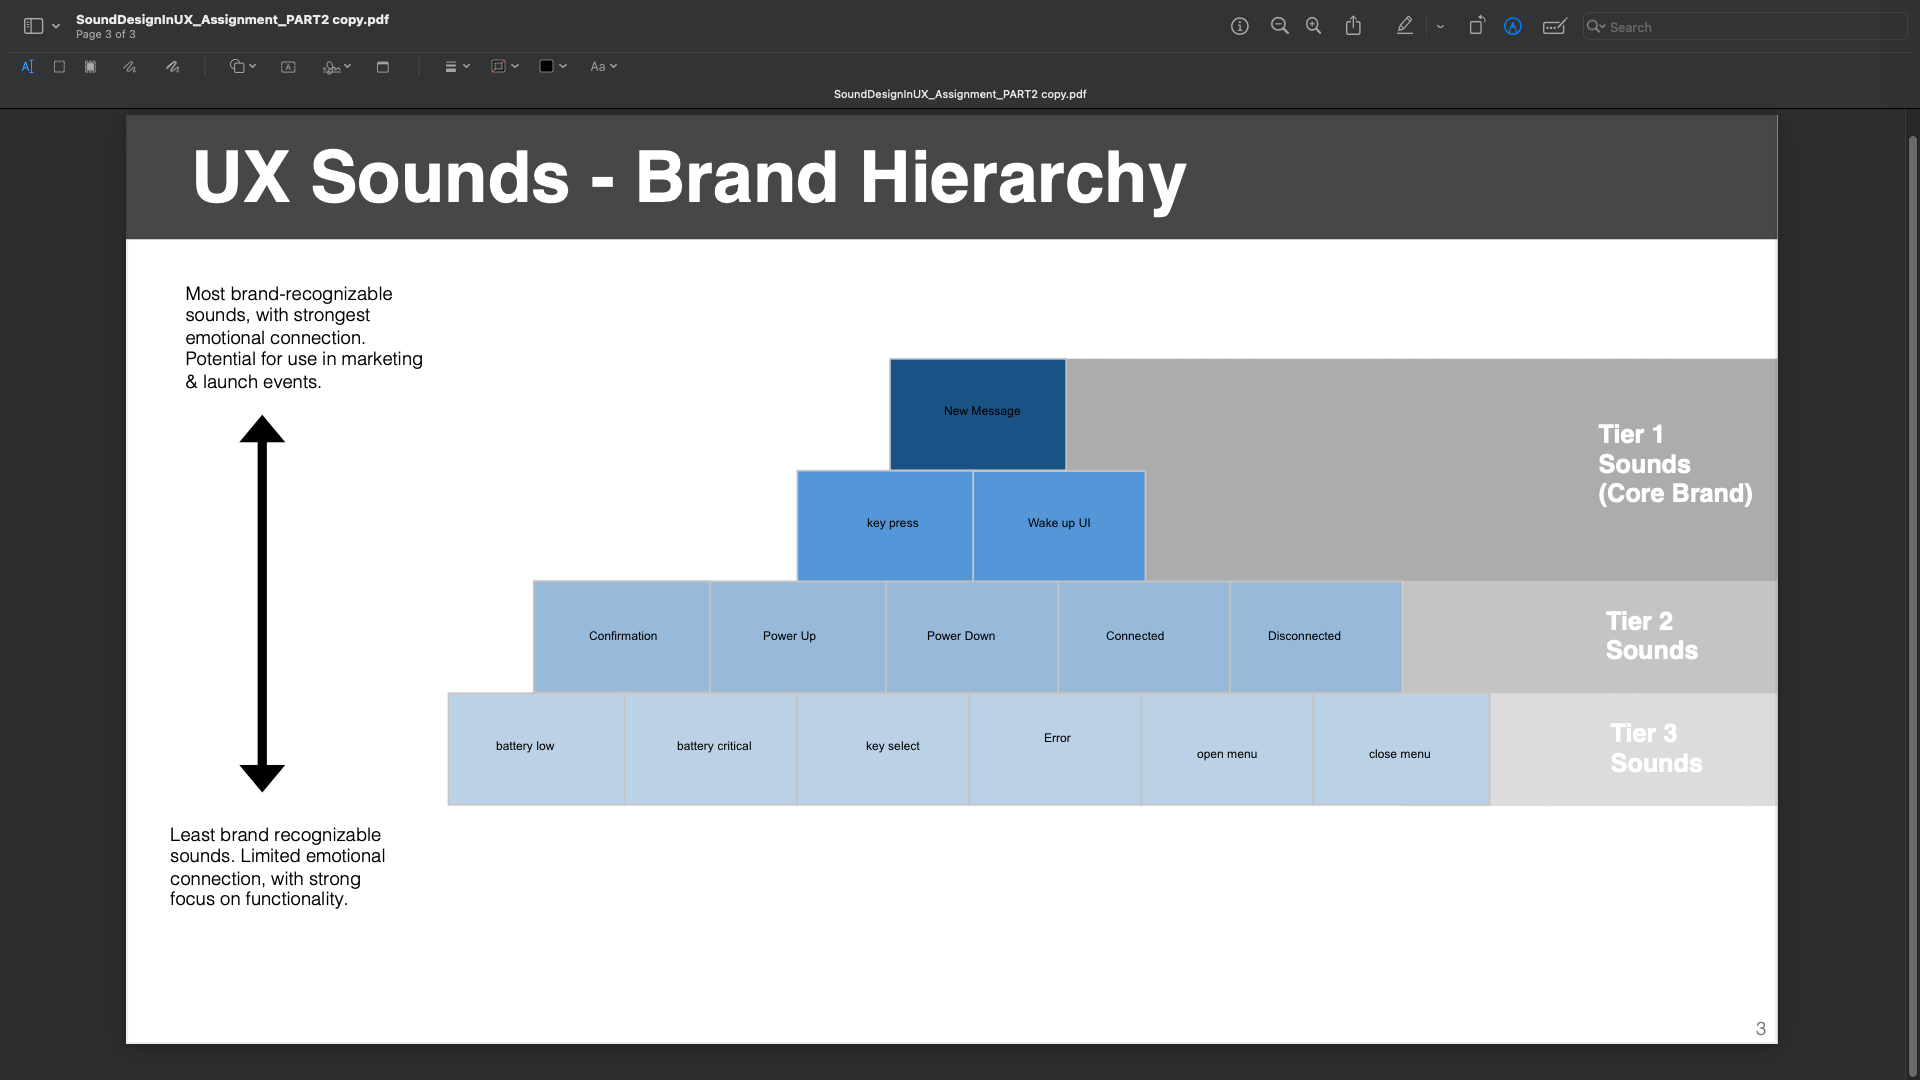Viewport: 1920px width, 1080px height.
Task: Open the form filling tool
Action: point(1554,27)
